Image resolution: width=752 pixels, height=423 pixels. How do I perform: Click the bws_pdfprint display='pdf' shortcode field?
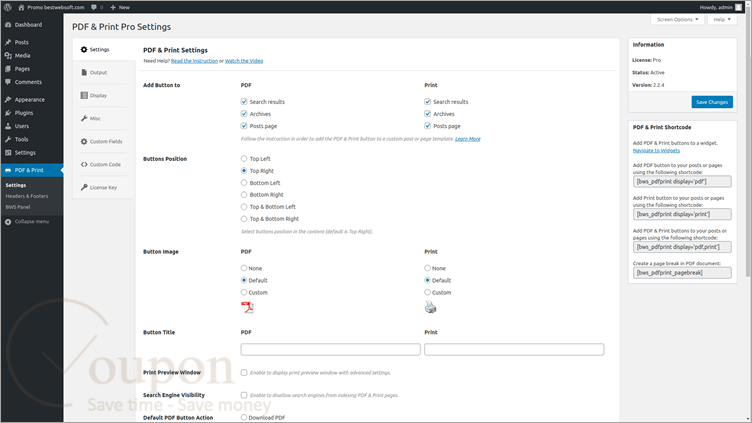(x=682, y=182)
